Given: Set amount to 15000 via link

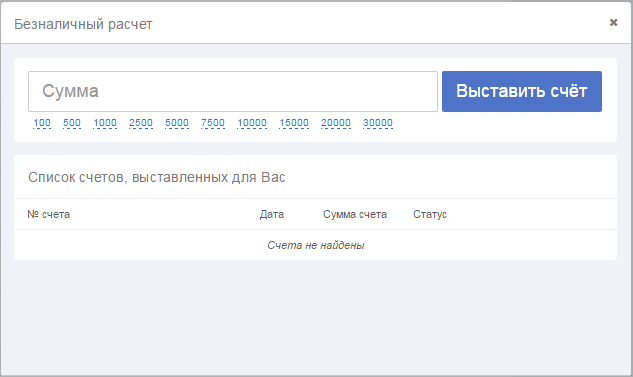Looking at the screenshot, I should [294, 123].
